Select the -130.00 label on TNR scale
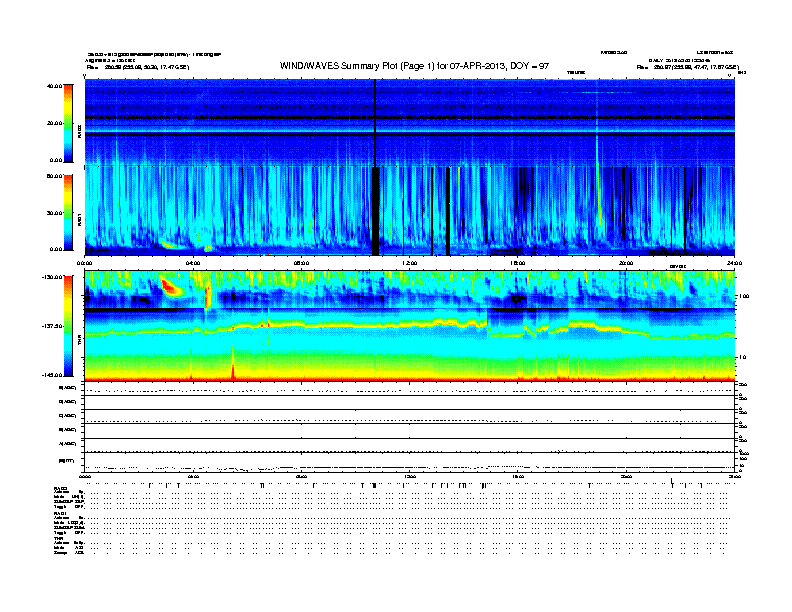 [x=53, y=277]
